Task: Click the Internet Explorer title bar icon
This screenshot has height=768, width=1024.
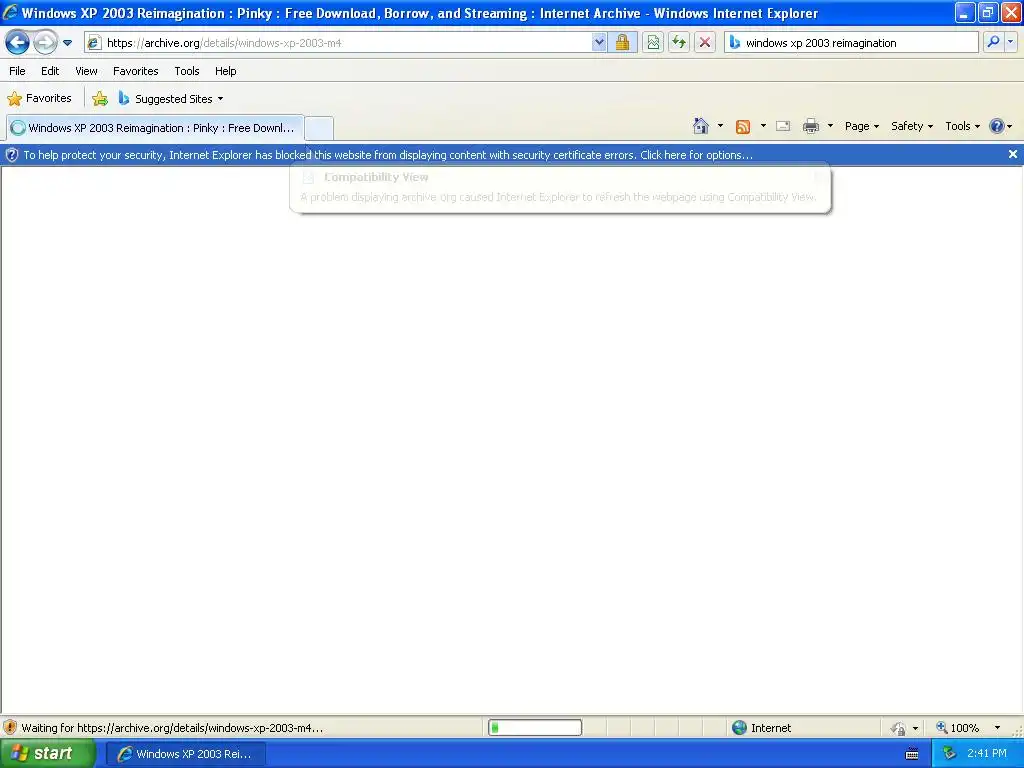Action: 10,12
